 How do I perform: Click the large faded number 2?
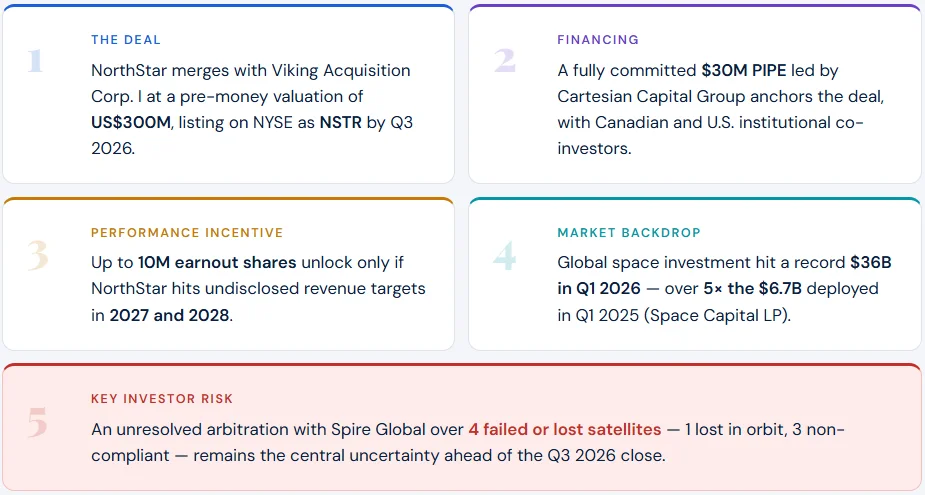coord(504,61)
